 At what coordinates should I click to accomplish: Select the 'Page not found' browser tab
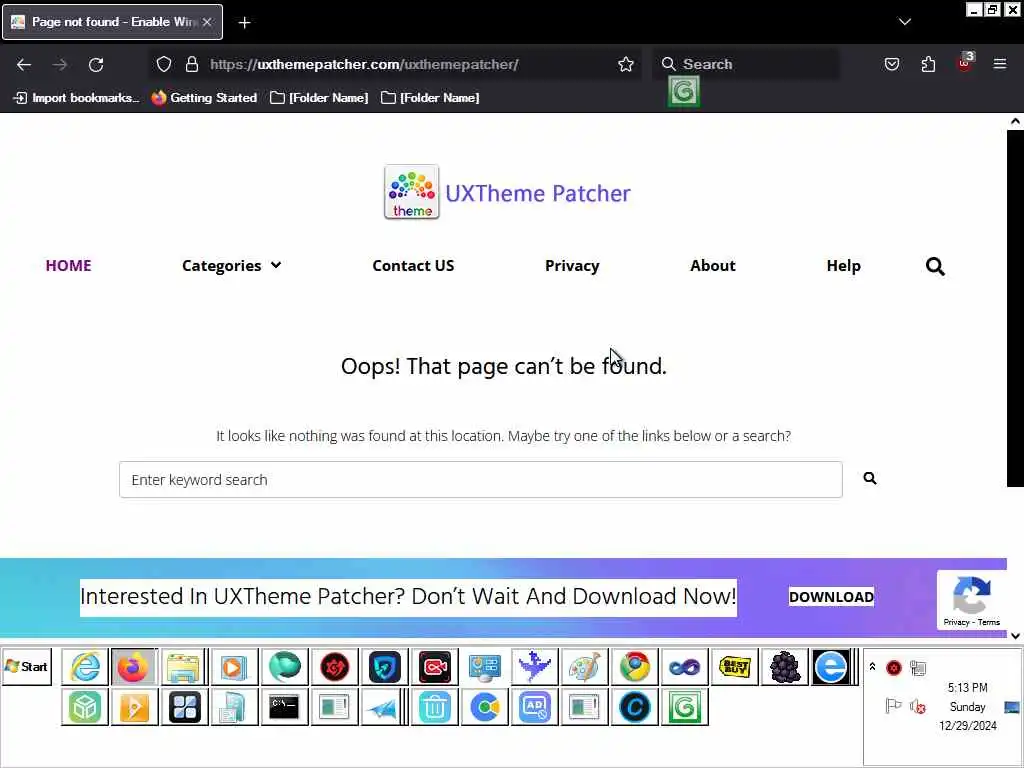(112, 22)
